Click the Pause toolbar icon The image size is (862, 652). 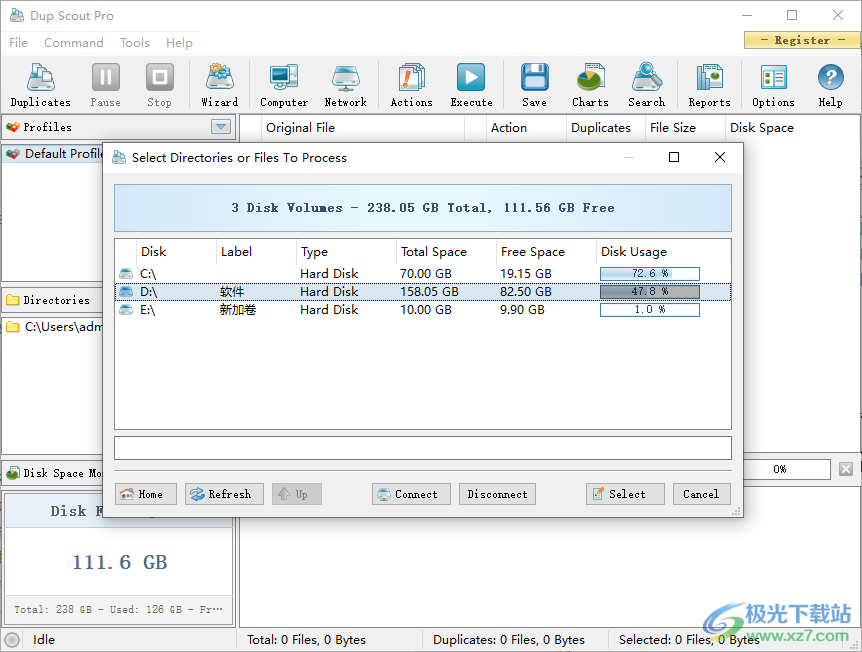(106, 85)
